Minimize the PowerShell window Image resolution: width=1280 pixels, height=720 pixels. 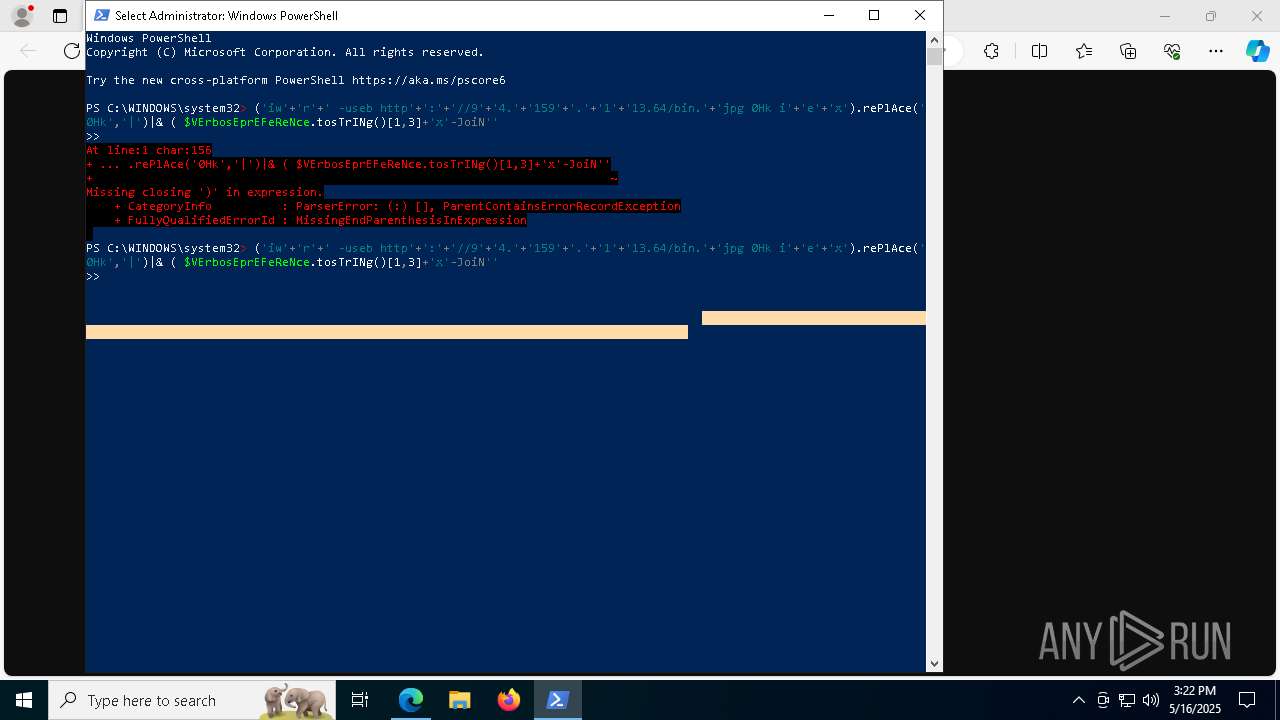tap(829, 15)
